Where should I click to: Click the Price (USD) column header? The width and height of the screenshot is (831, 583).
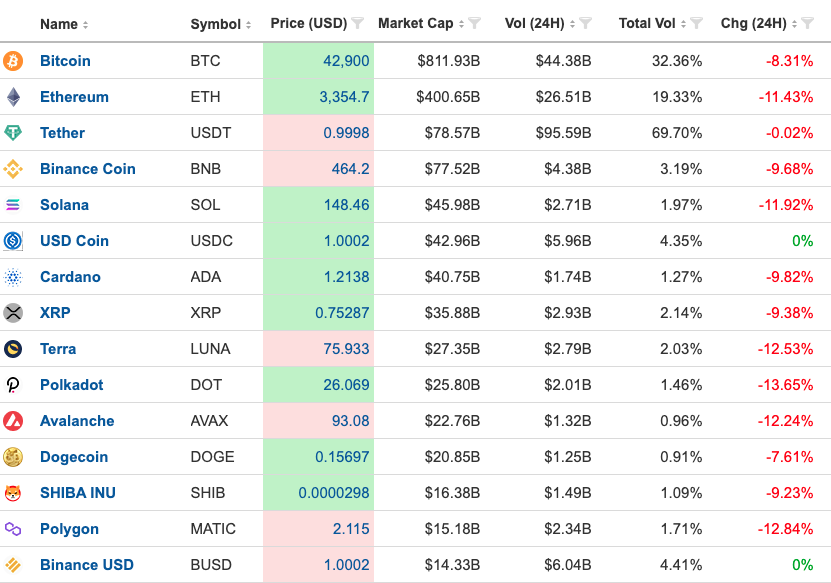click(x=309, y=23)
